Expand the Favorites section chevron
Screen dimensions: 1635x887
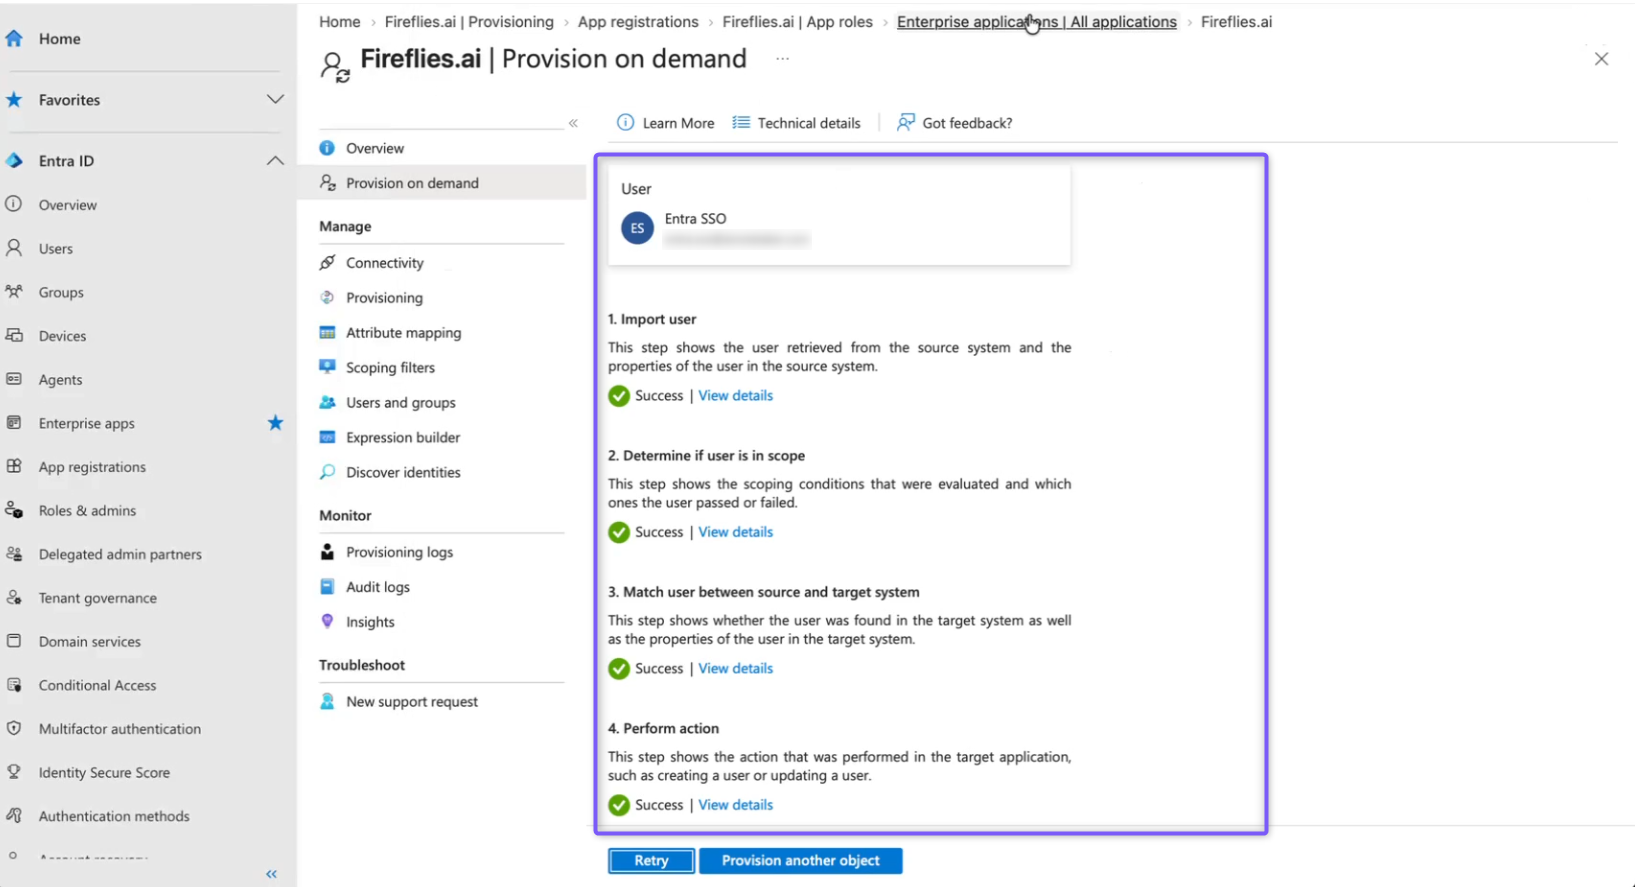tap(275, 100)
